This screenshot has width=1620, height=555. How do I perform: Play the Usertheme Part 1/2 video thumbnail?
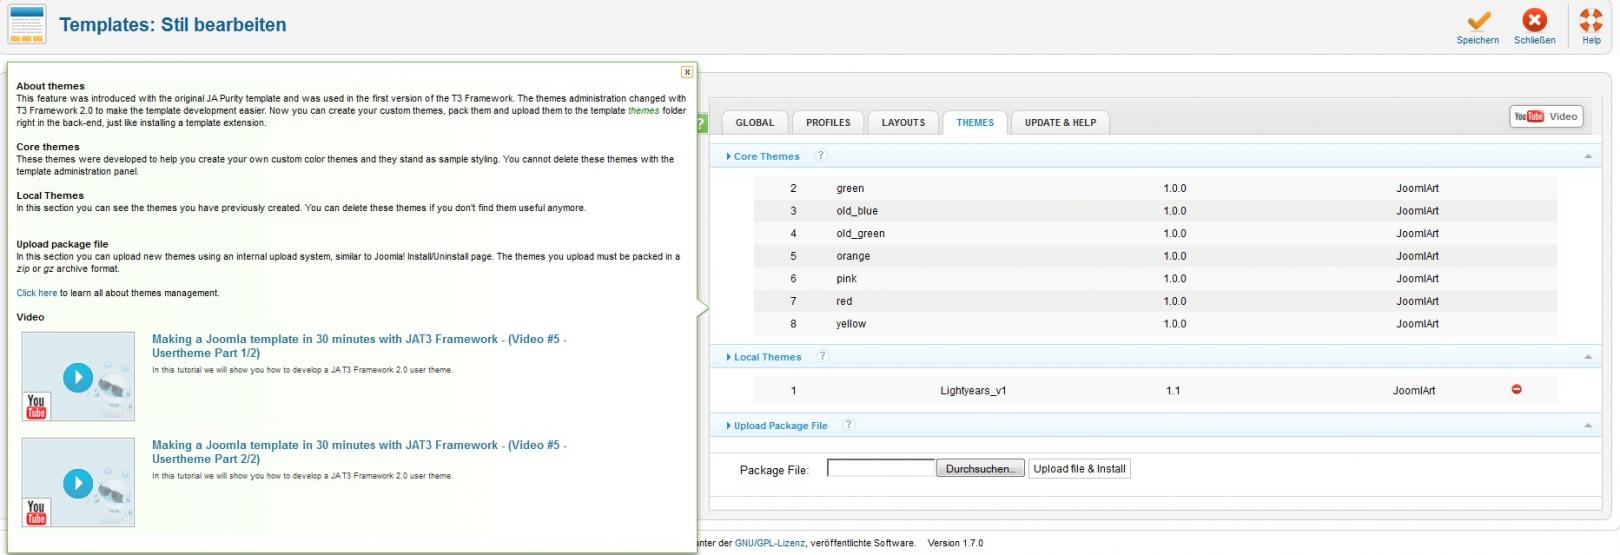point(78,377)
